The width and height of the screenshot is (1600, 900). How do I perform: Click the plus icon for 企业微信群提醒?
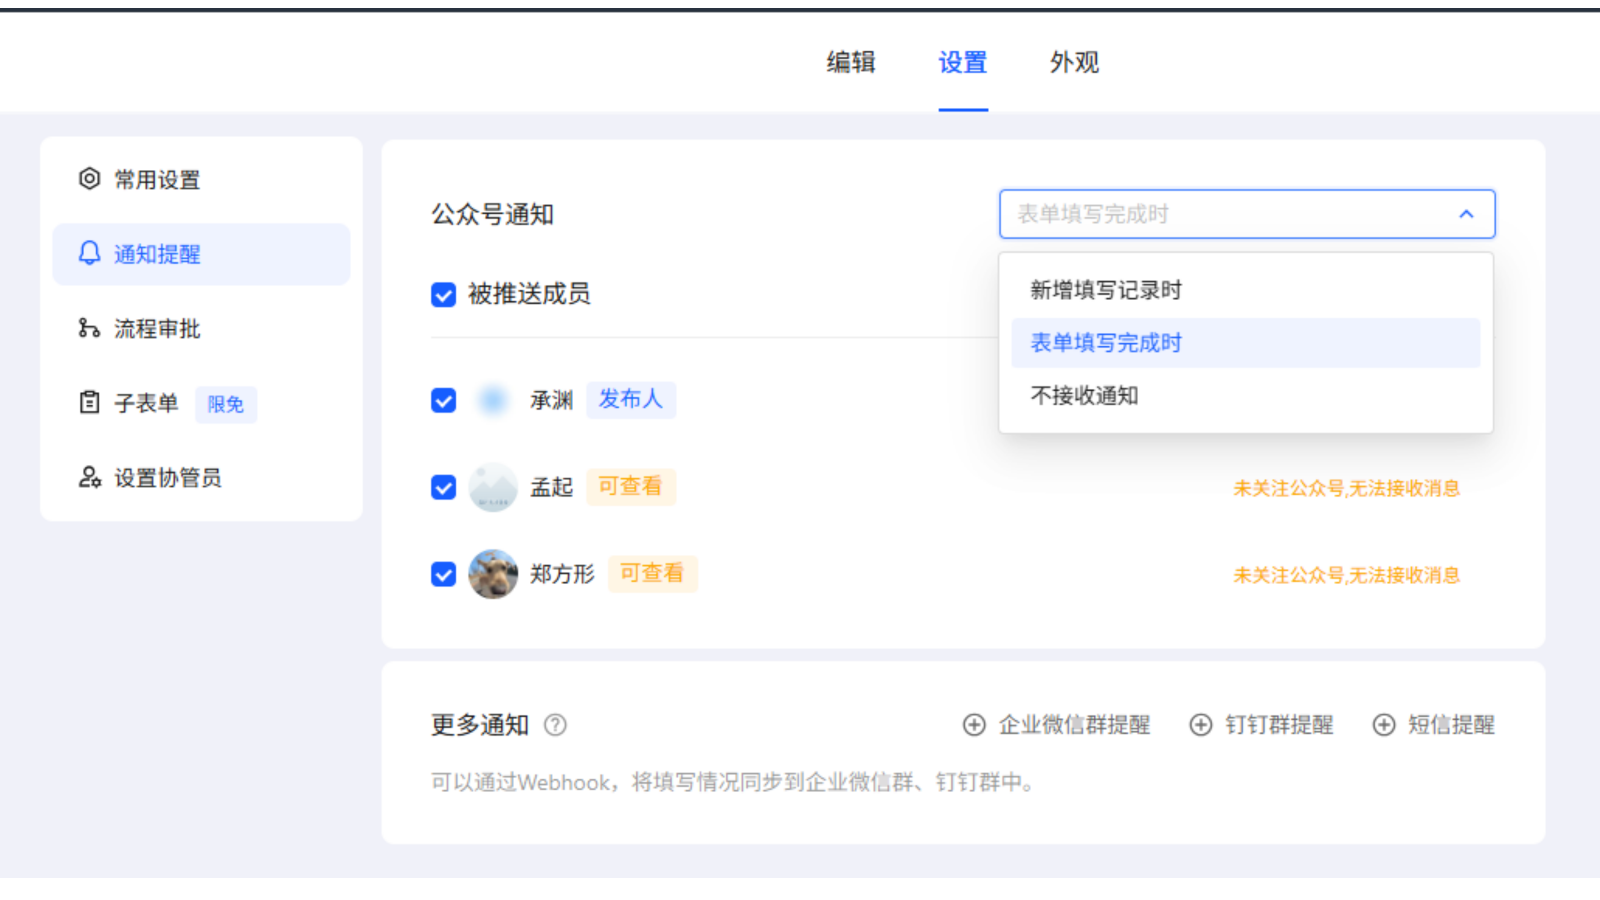[x=974, y=725]
